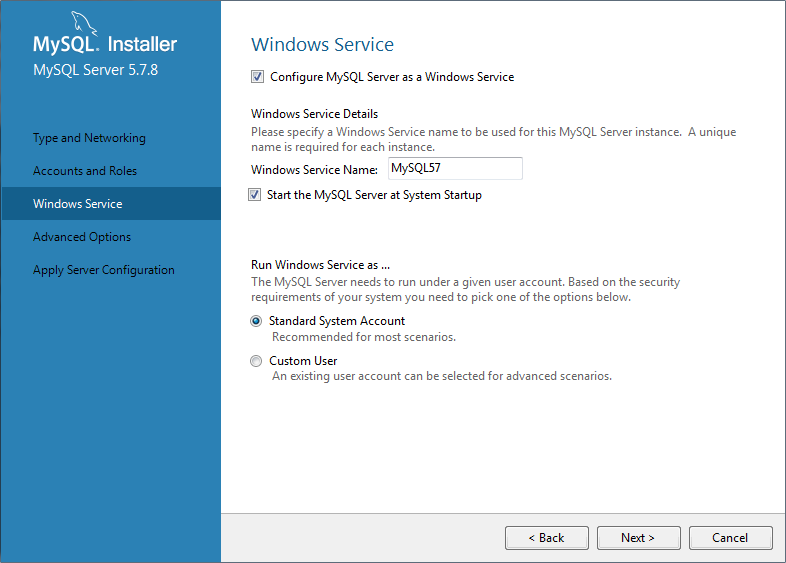Go to Type and Networking step

pos(89,138)
